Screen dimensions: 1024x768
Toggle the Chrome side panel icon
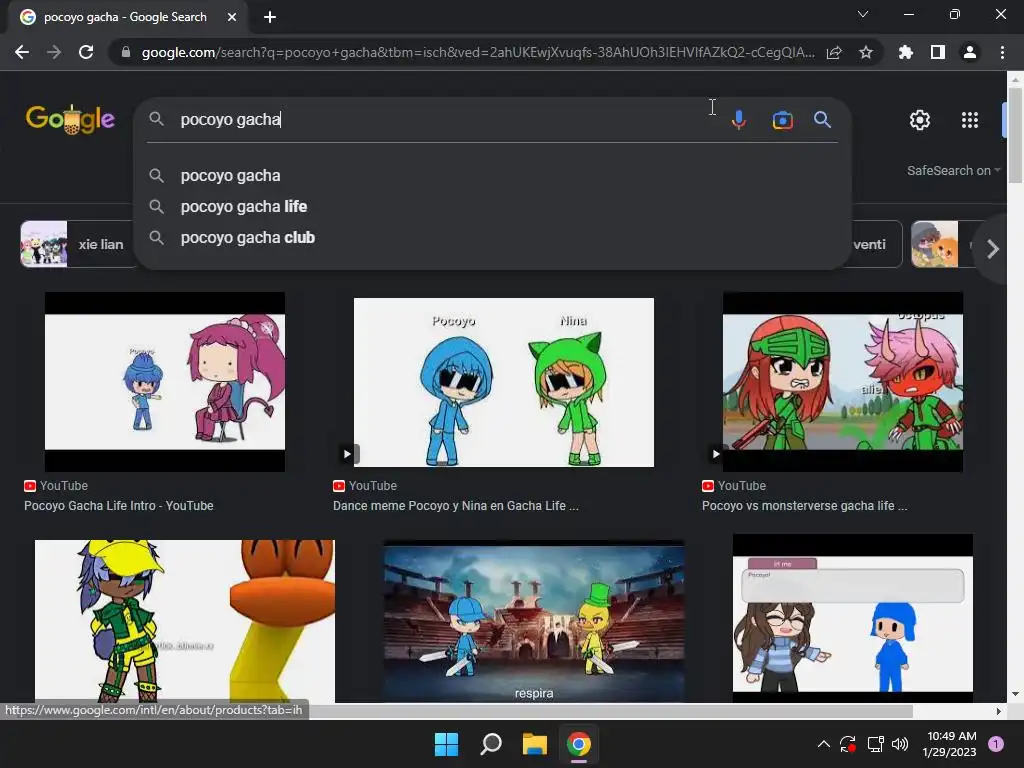pyautogui.click(x=938, y=52)
